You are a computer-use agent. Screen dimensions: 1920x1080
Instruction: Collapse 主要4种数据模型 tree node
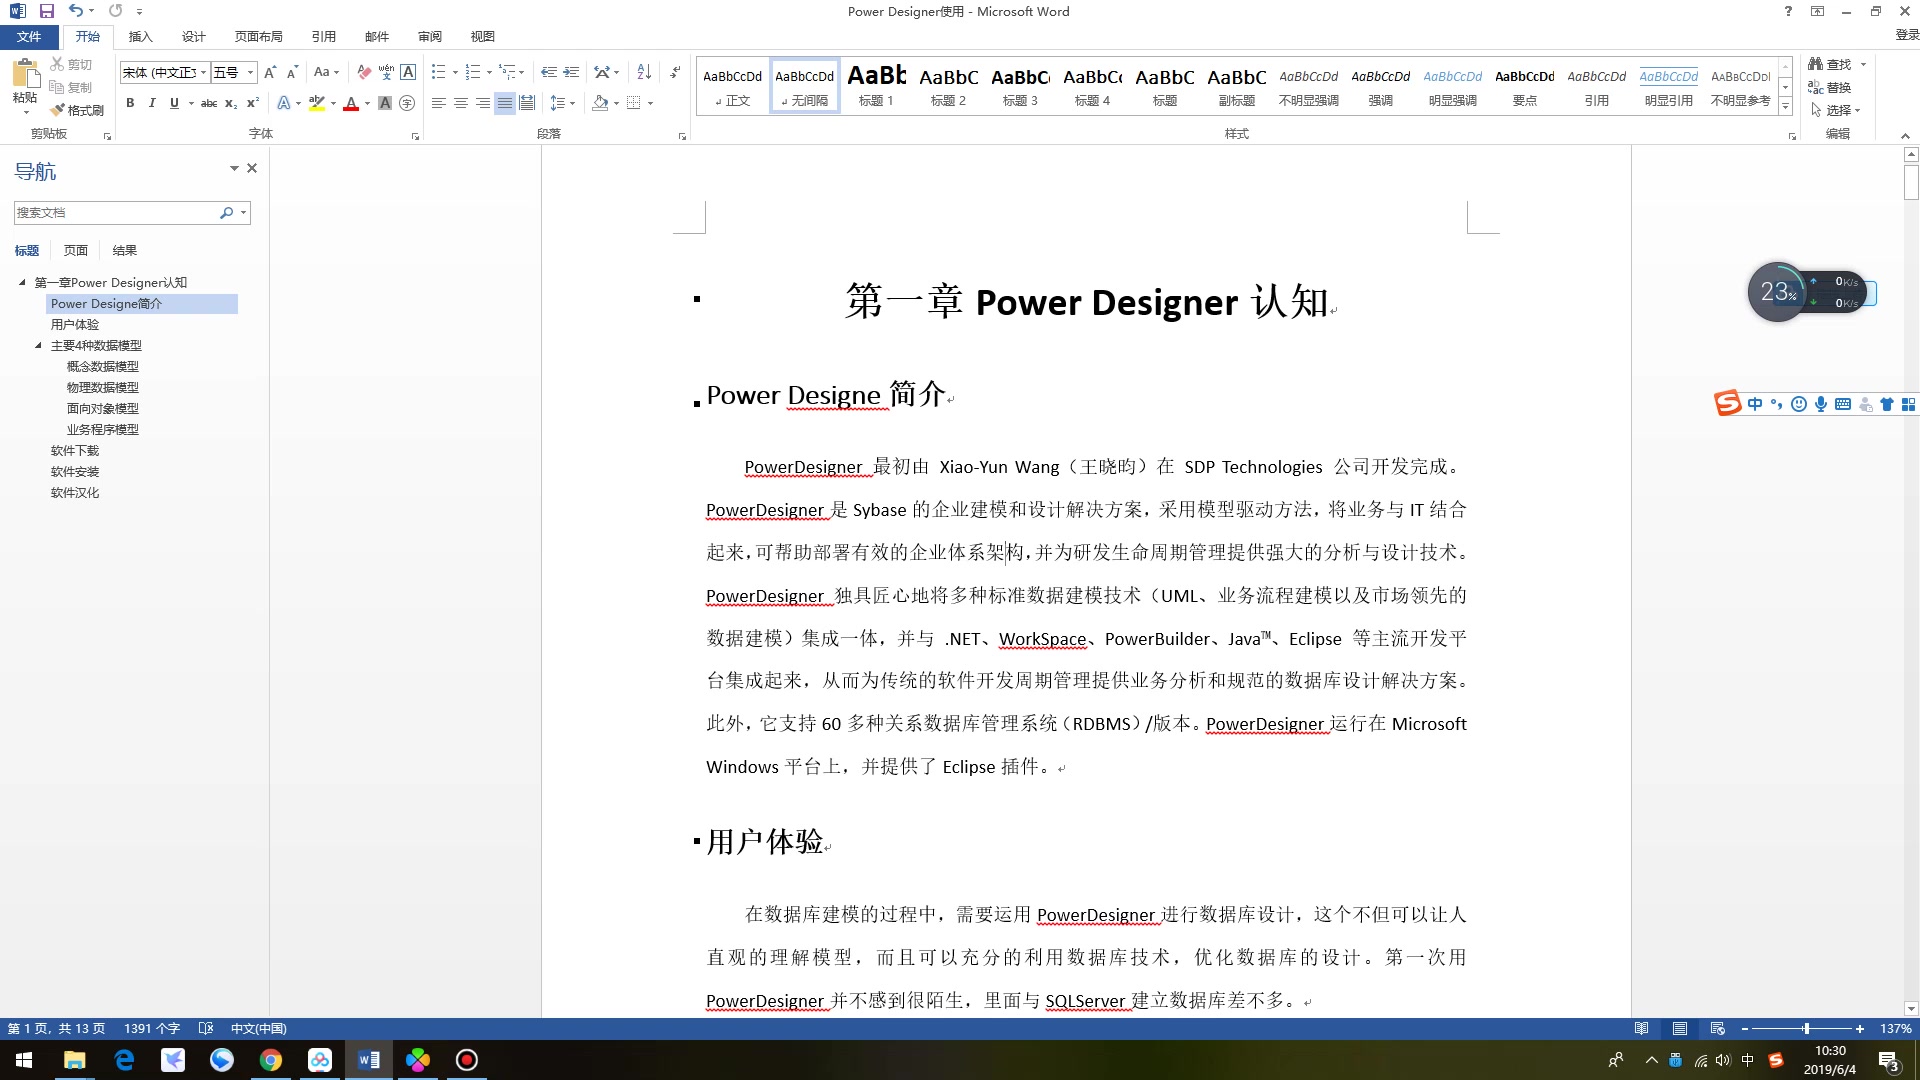pos(38,345)
